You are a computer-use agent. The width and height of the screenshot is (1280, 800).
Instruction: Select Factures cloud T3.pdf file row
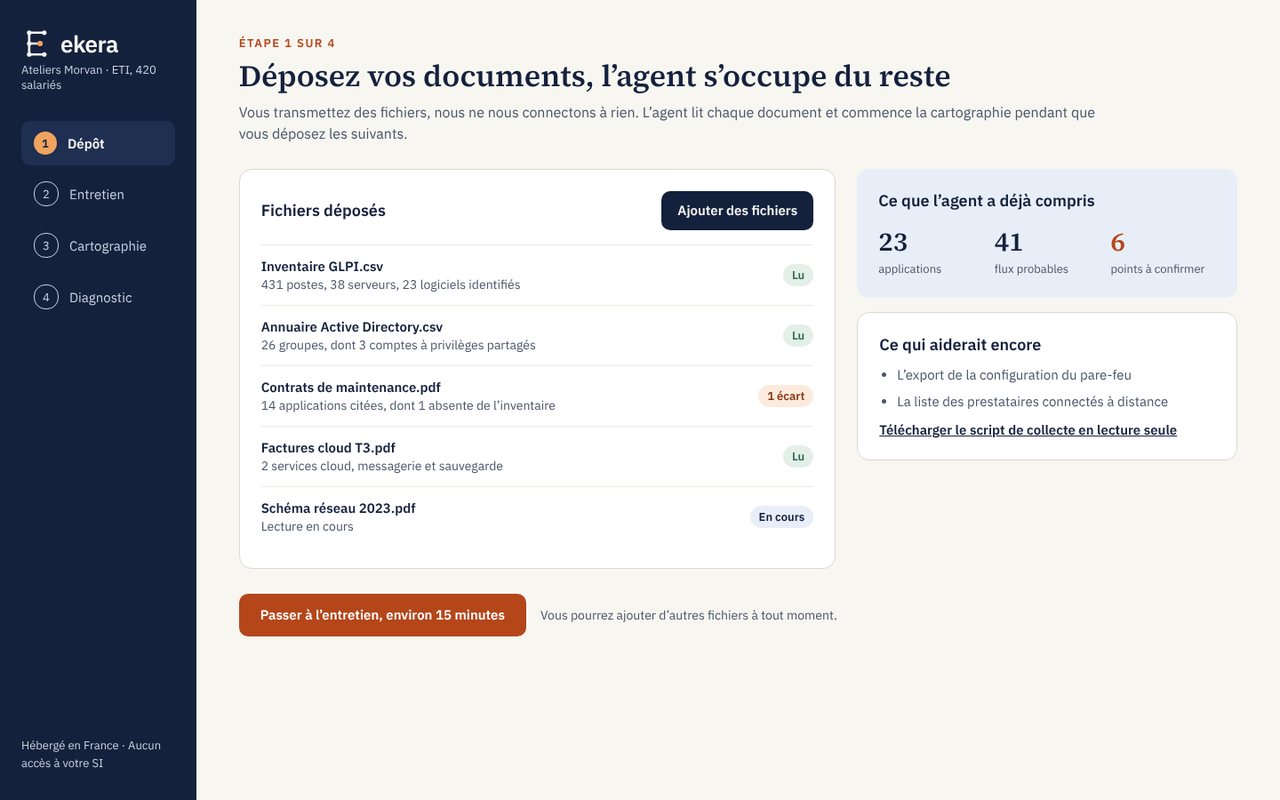[537, 457]
